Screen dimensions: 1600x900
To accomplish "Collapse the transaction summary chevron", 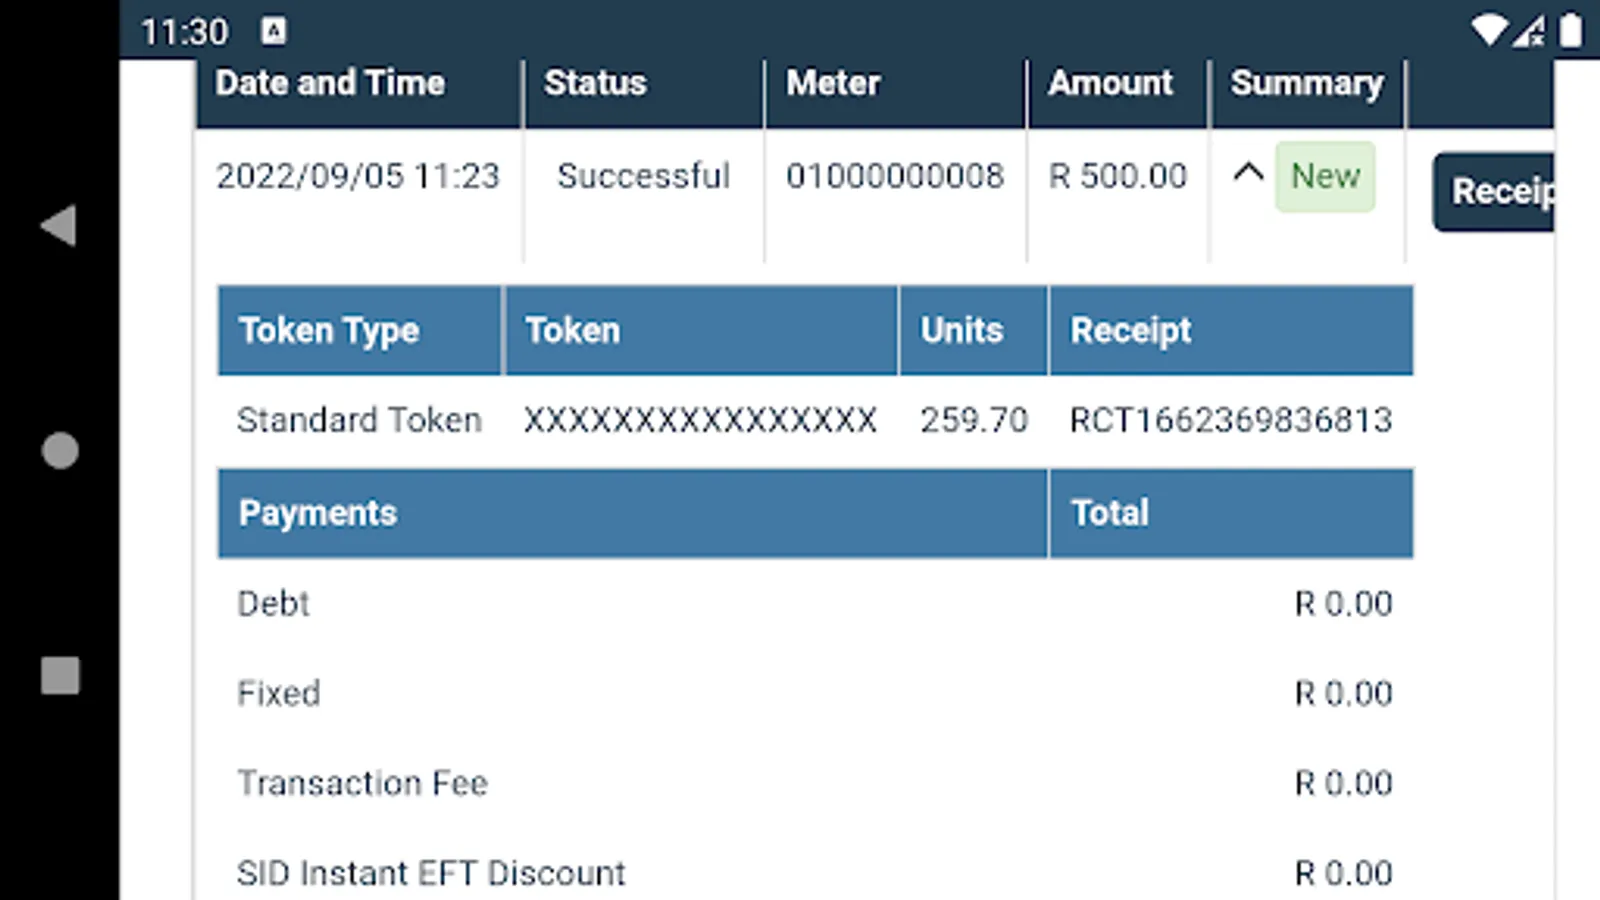I will [x=1248, y=173].
